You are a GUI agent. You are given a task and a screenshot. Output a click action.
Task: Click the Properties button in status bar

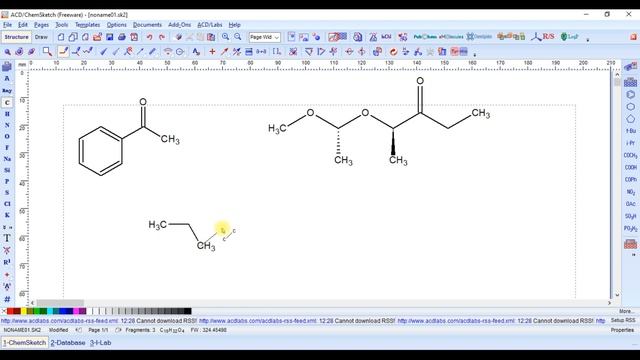tap(622, 330)
